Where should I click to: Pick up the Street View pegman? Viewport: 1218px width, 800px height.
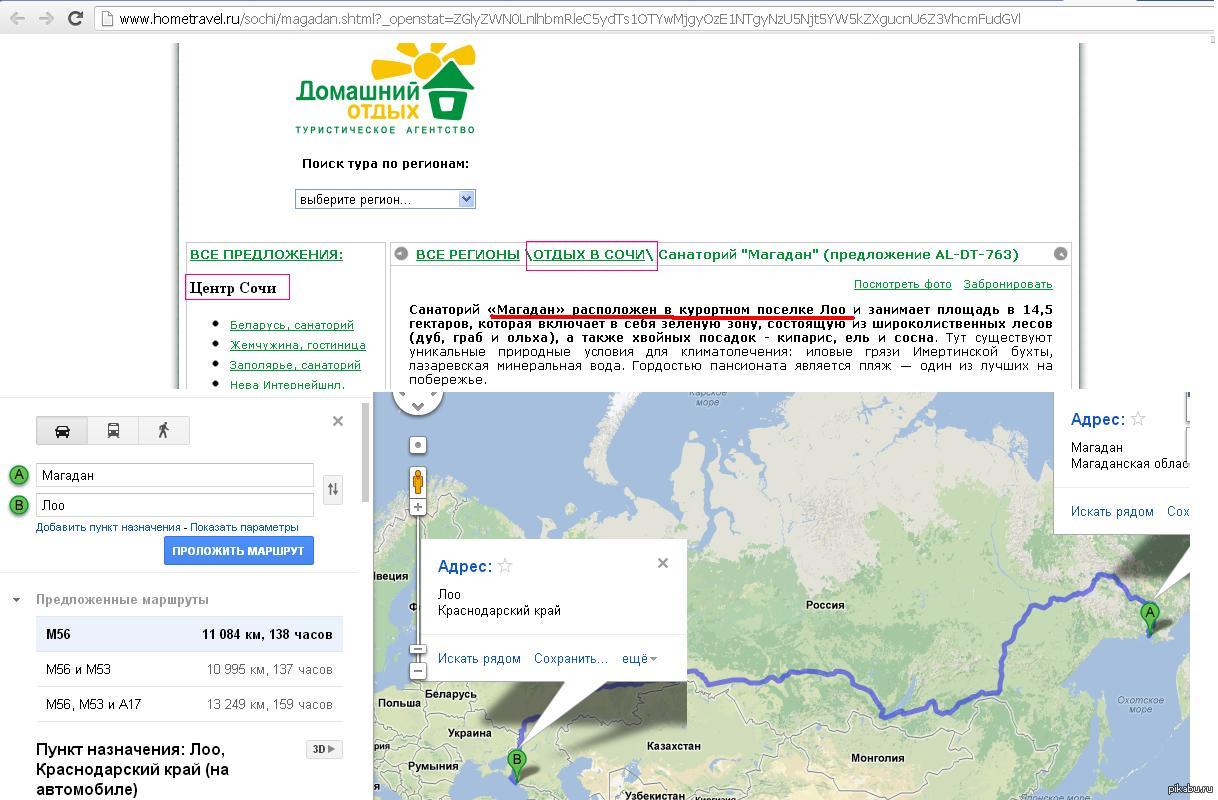coord(418,482)
